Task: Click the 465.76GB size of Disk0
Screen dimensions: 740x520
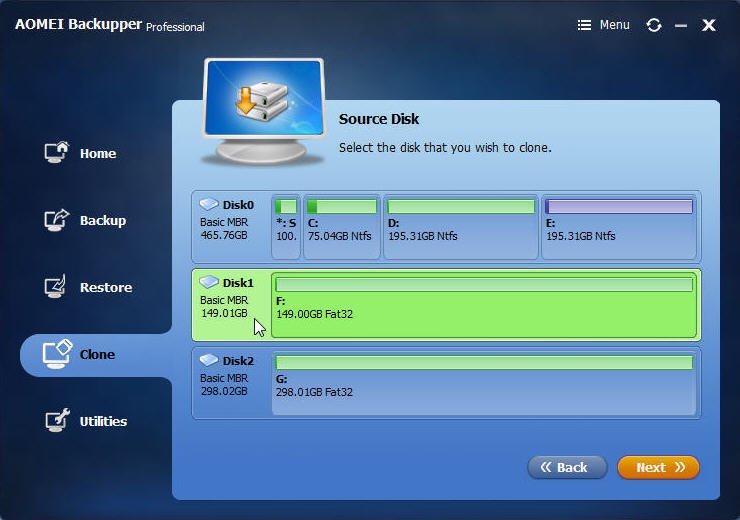Action: pyautogui.click(x=224, y=235)
